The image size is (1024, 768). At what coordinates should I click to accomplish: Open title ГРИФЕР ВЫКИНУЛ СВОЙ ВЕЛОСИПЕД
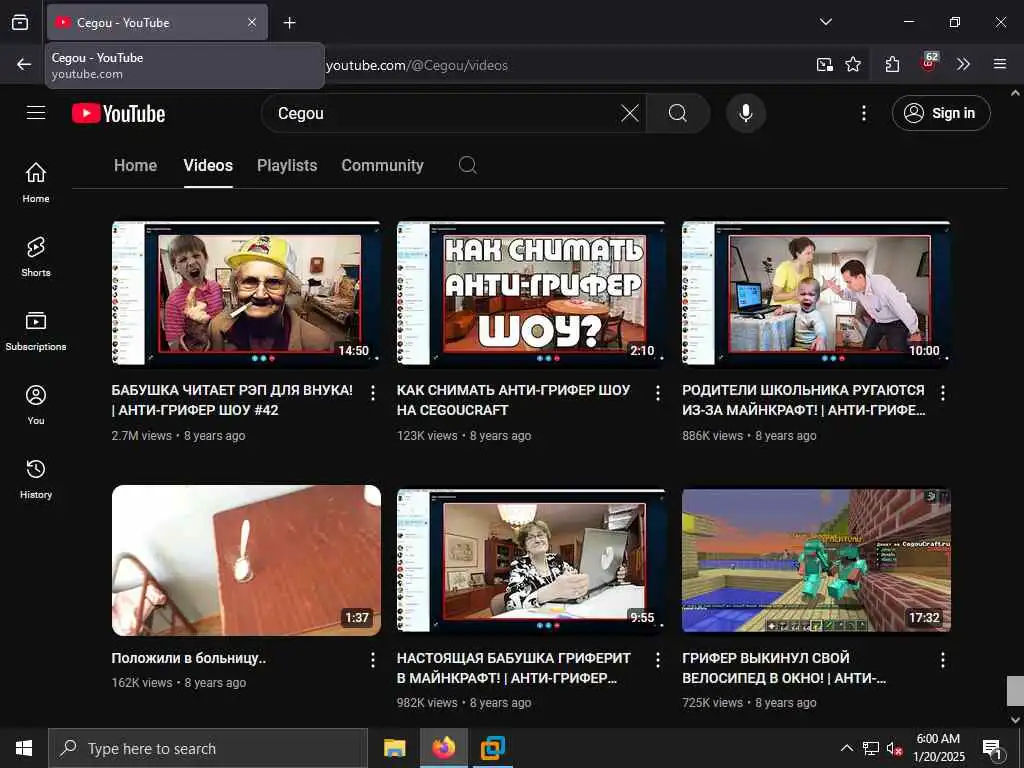point(784,667)
